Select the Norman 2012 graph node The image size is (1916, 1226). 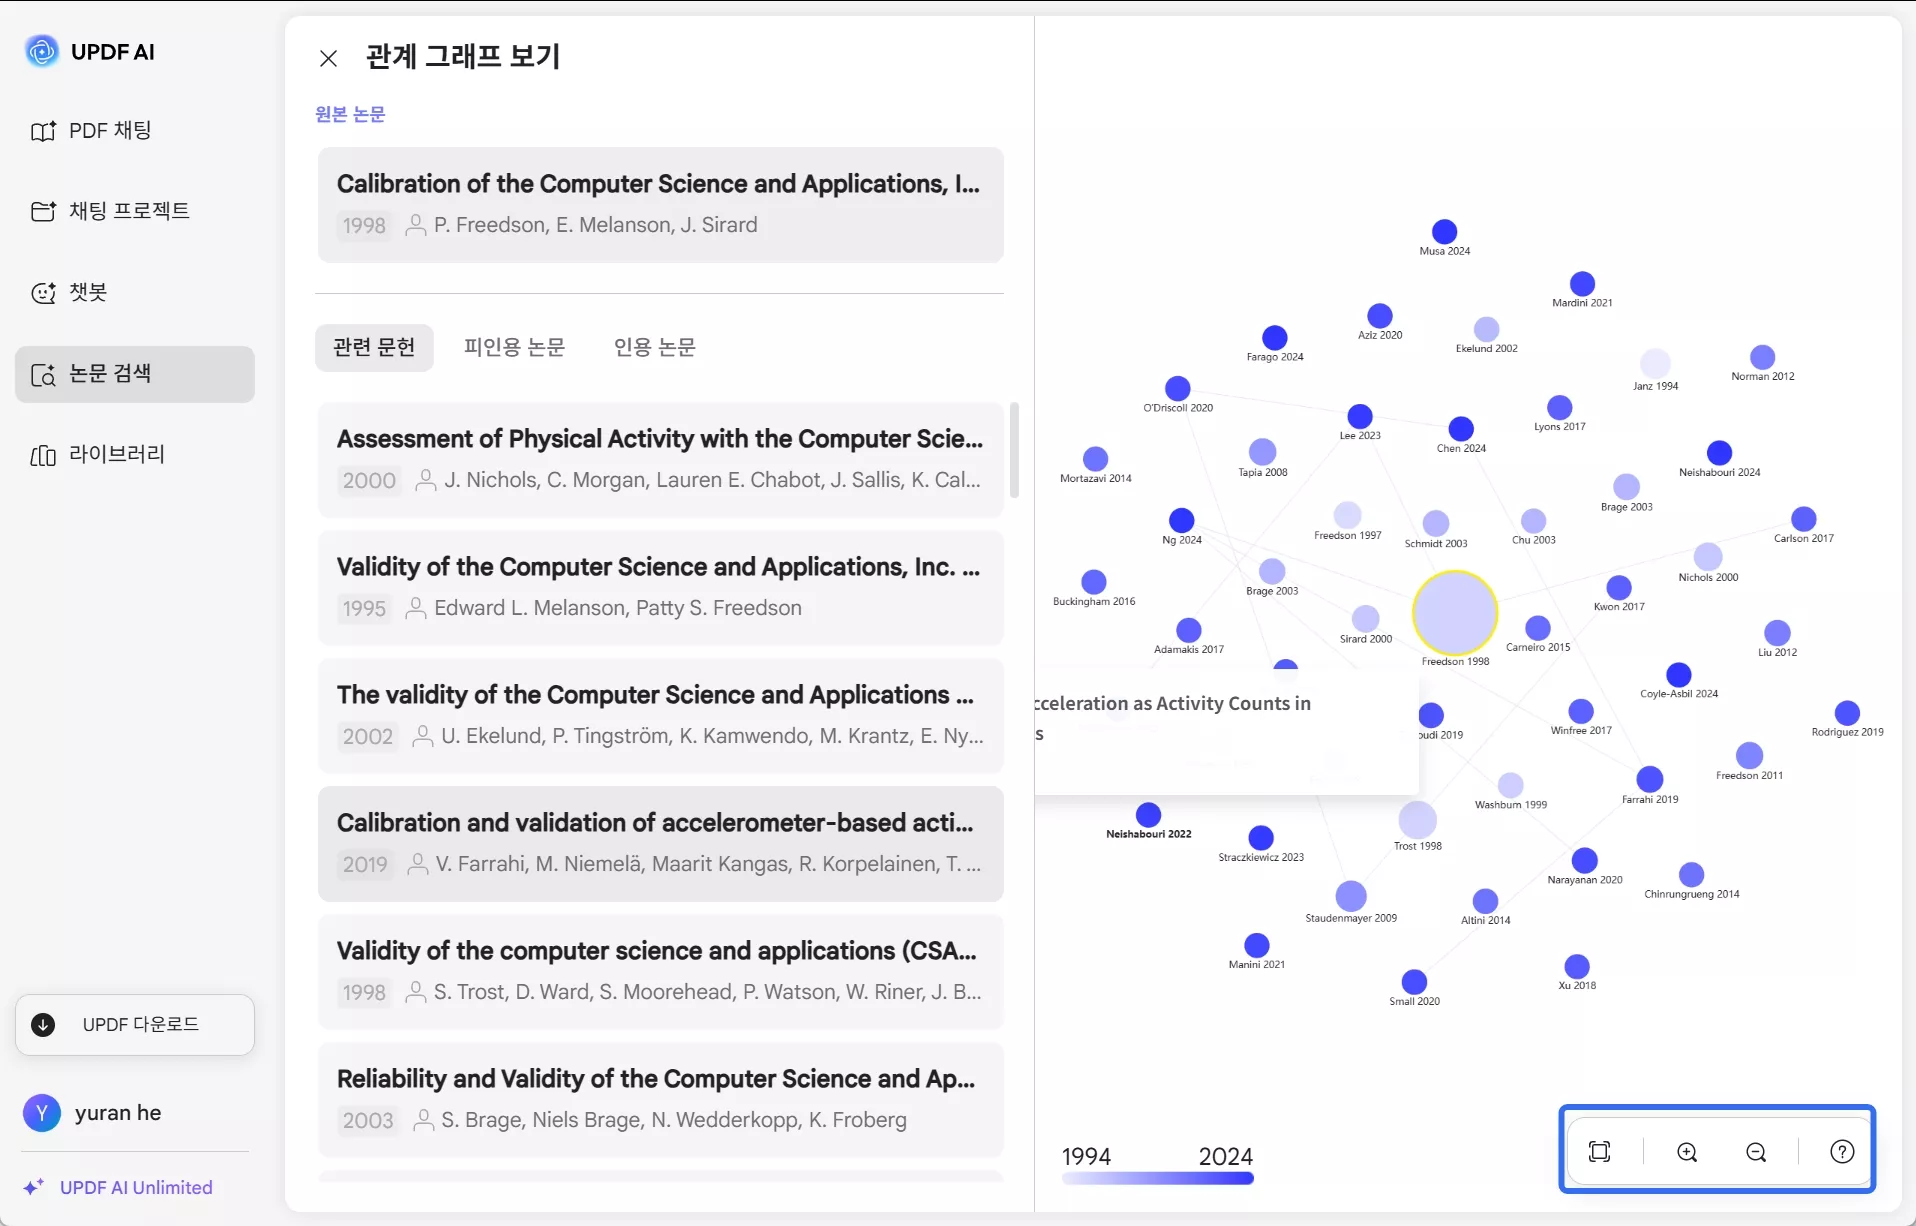tap(1762, 357)
